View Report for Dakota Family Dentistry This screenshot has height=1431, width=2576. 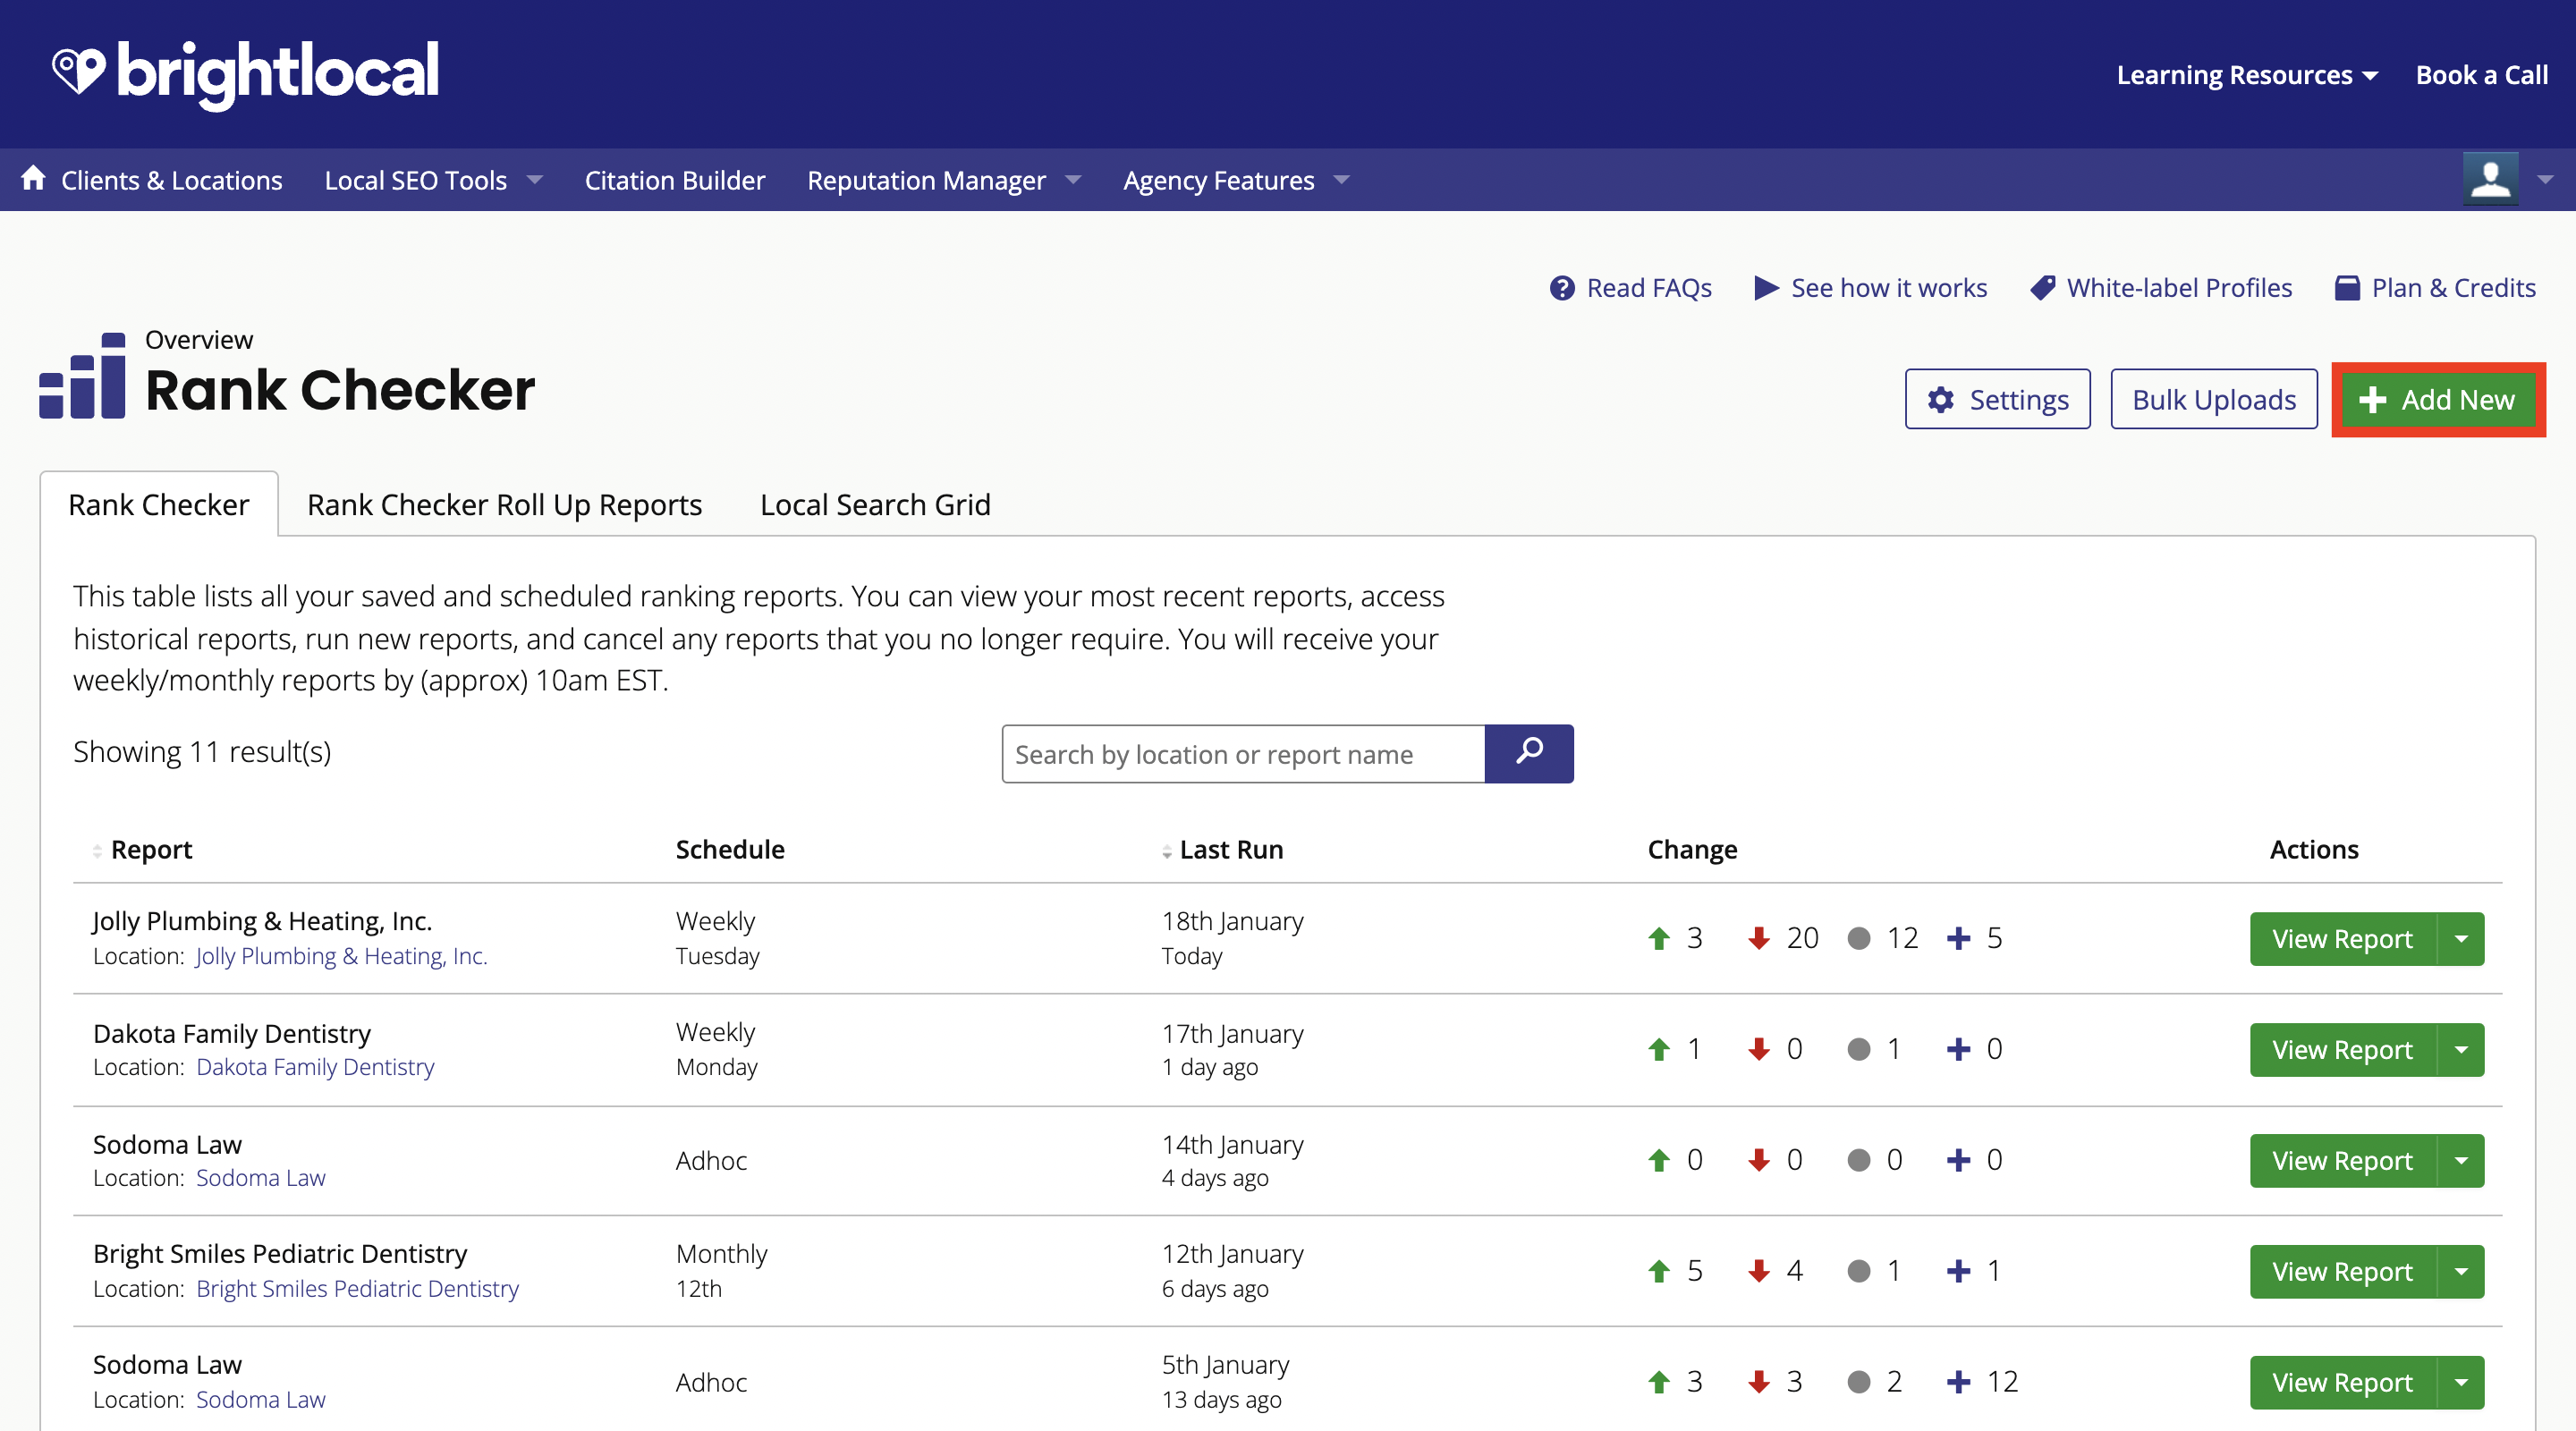pyautogui.click(x=2342, y=1050)
